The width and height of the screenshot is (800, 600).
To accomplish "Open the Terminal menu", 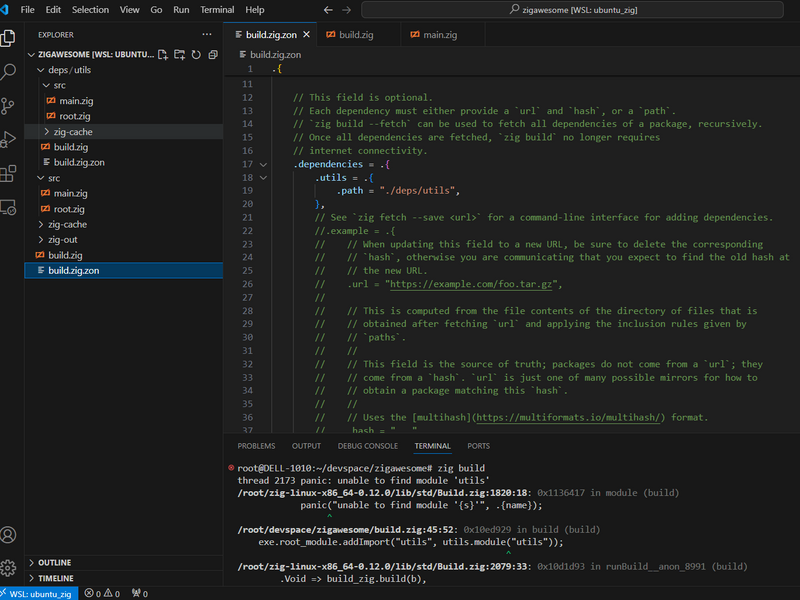I will pos(217,9).
